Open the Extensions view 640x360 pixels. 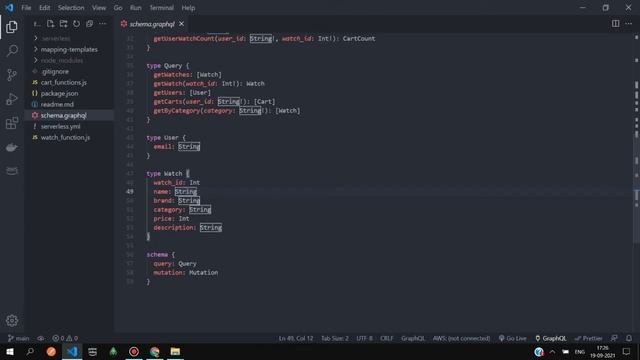[x=12, y=123]
